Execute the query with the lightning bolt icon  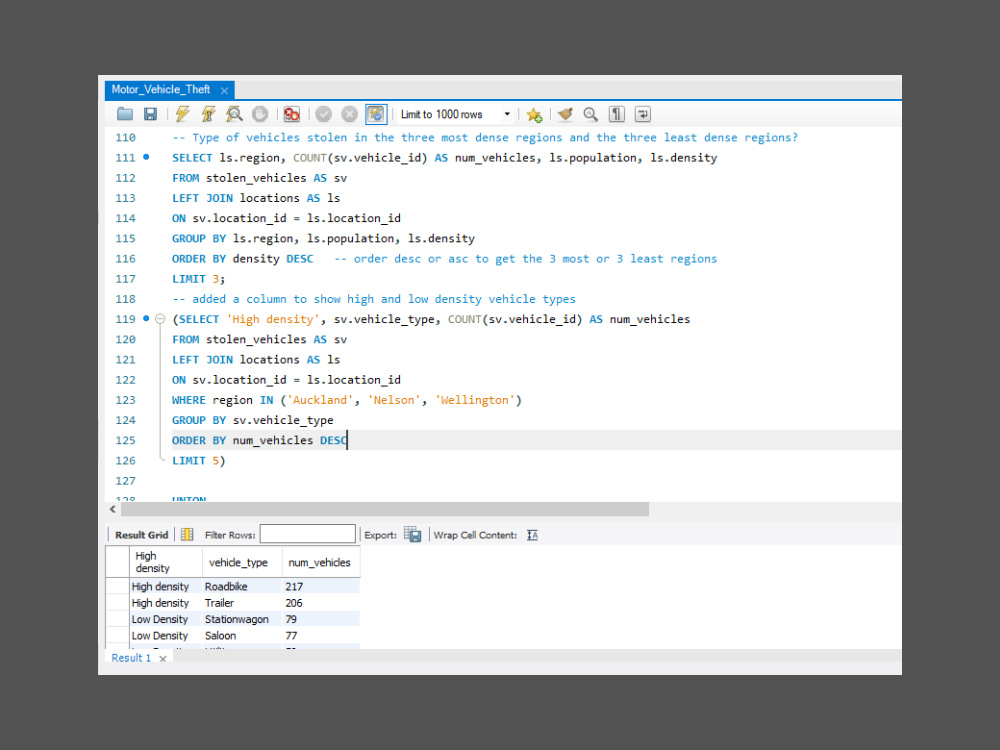click(182, 114)
